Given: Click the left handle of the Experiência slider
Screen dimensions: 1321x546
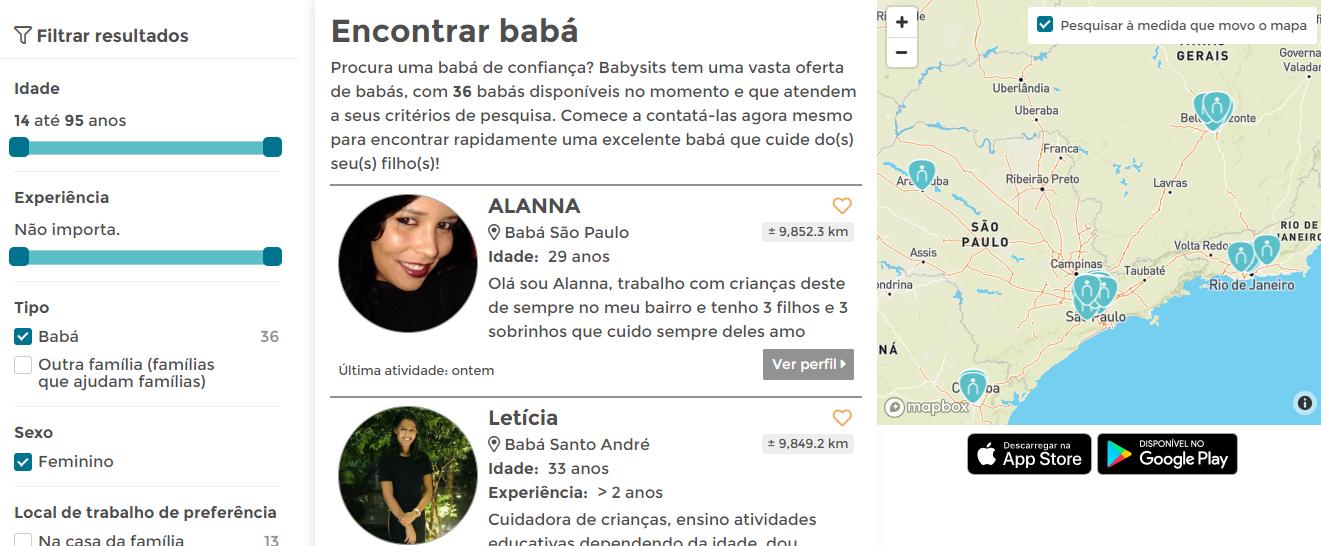Looking at the screenshot, I should coord(19,257).
